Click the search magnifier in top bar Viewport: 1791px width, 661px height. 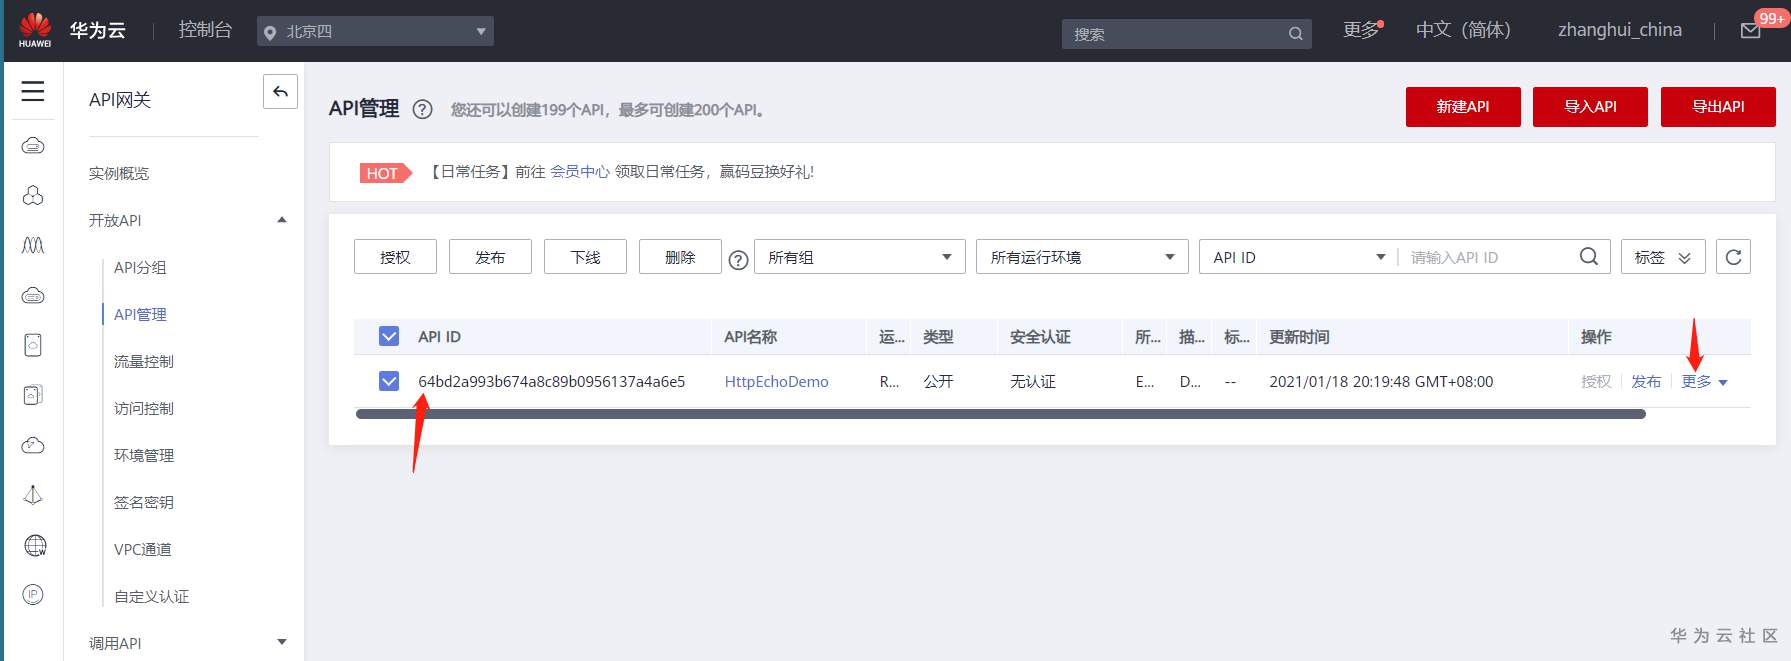pos(1295,33)
